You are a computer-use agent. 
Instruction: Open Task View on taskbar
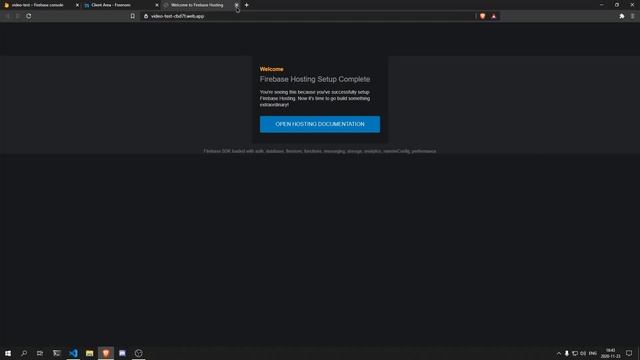pyautogui.click(x=40, y=353)
